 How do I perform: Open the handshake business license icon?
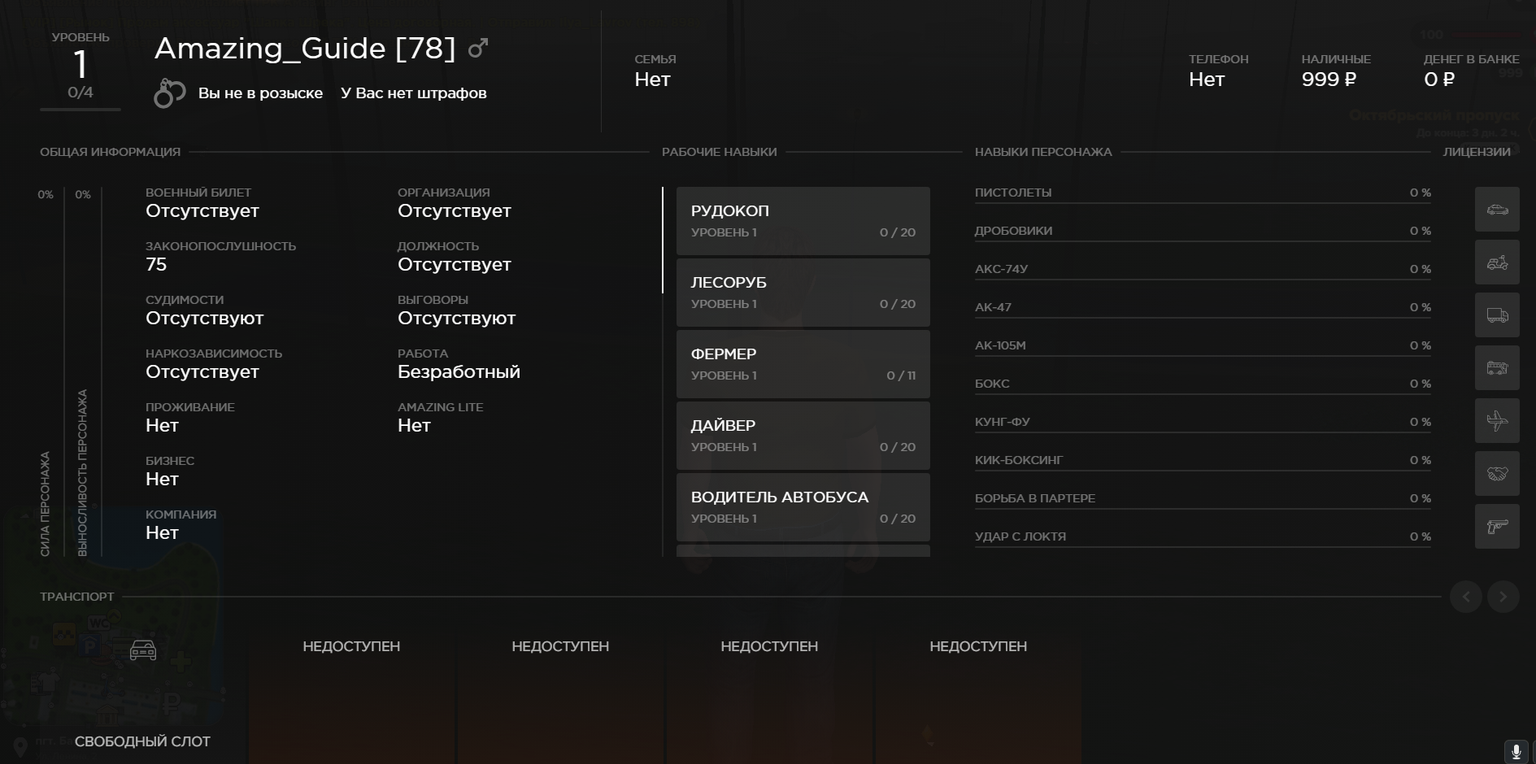[x=1497, y=474]
